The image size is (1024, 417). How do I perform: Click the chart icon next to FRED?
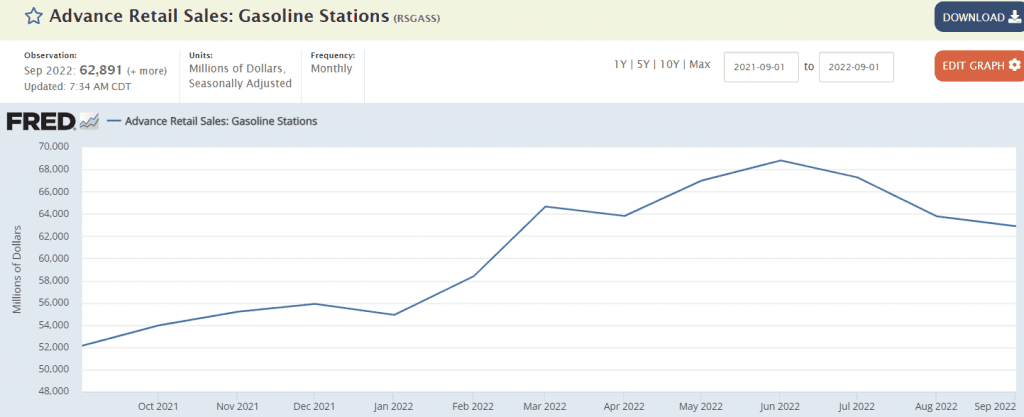tap(88, 121)
